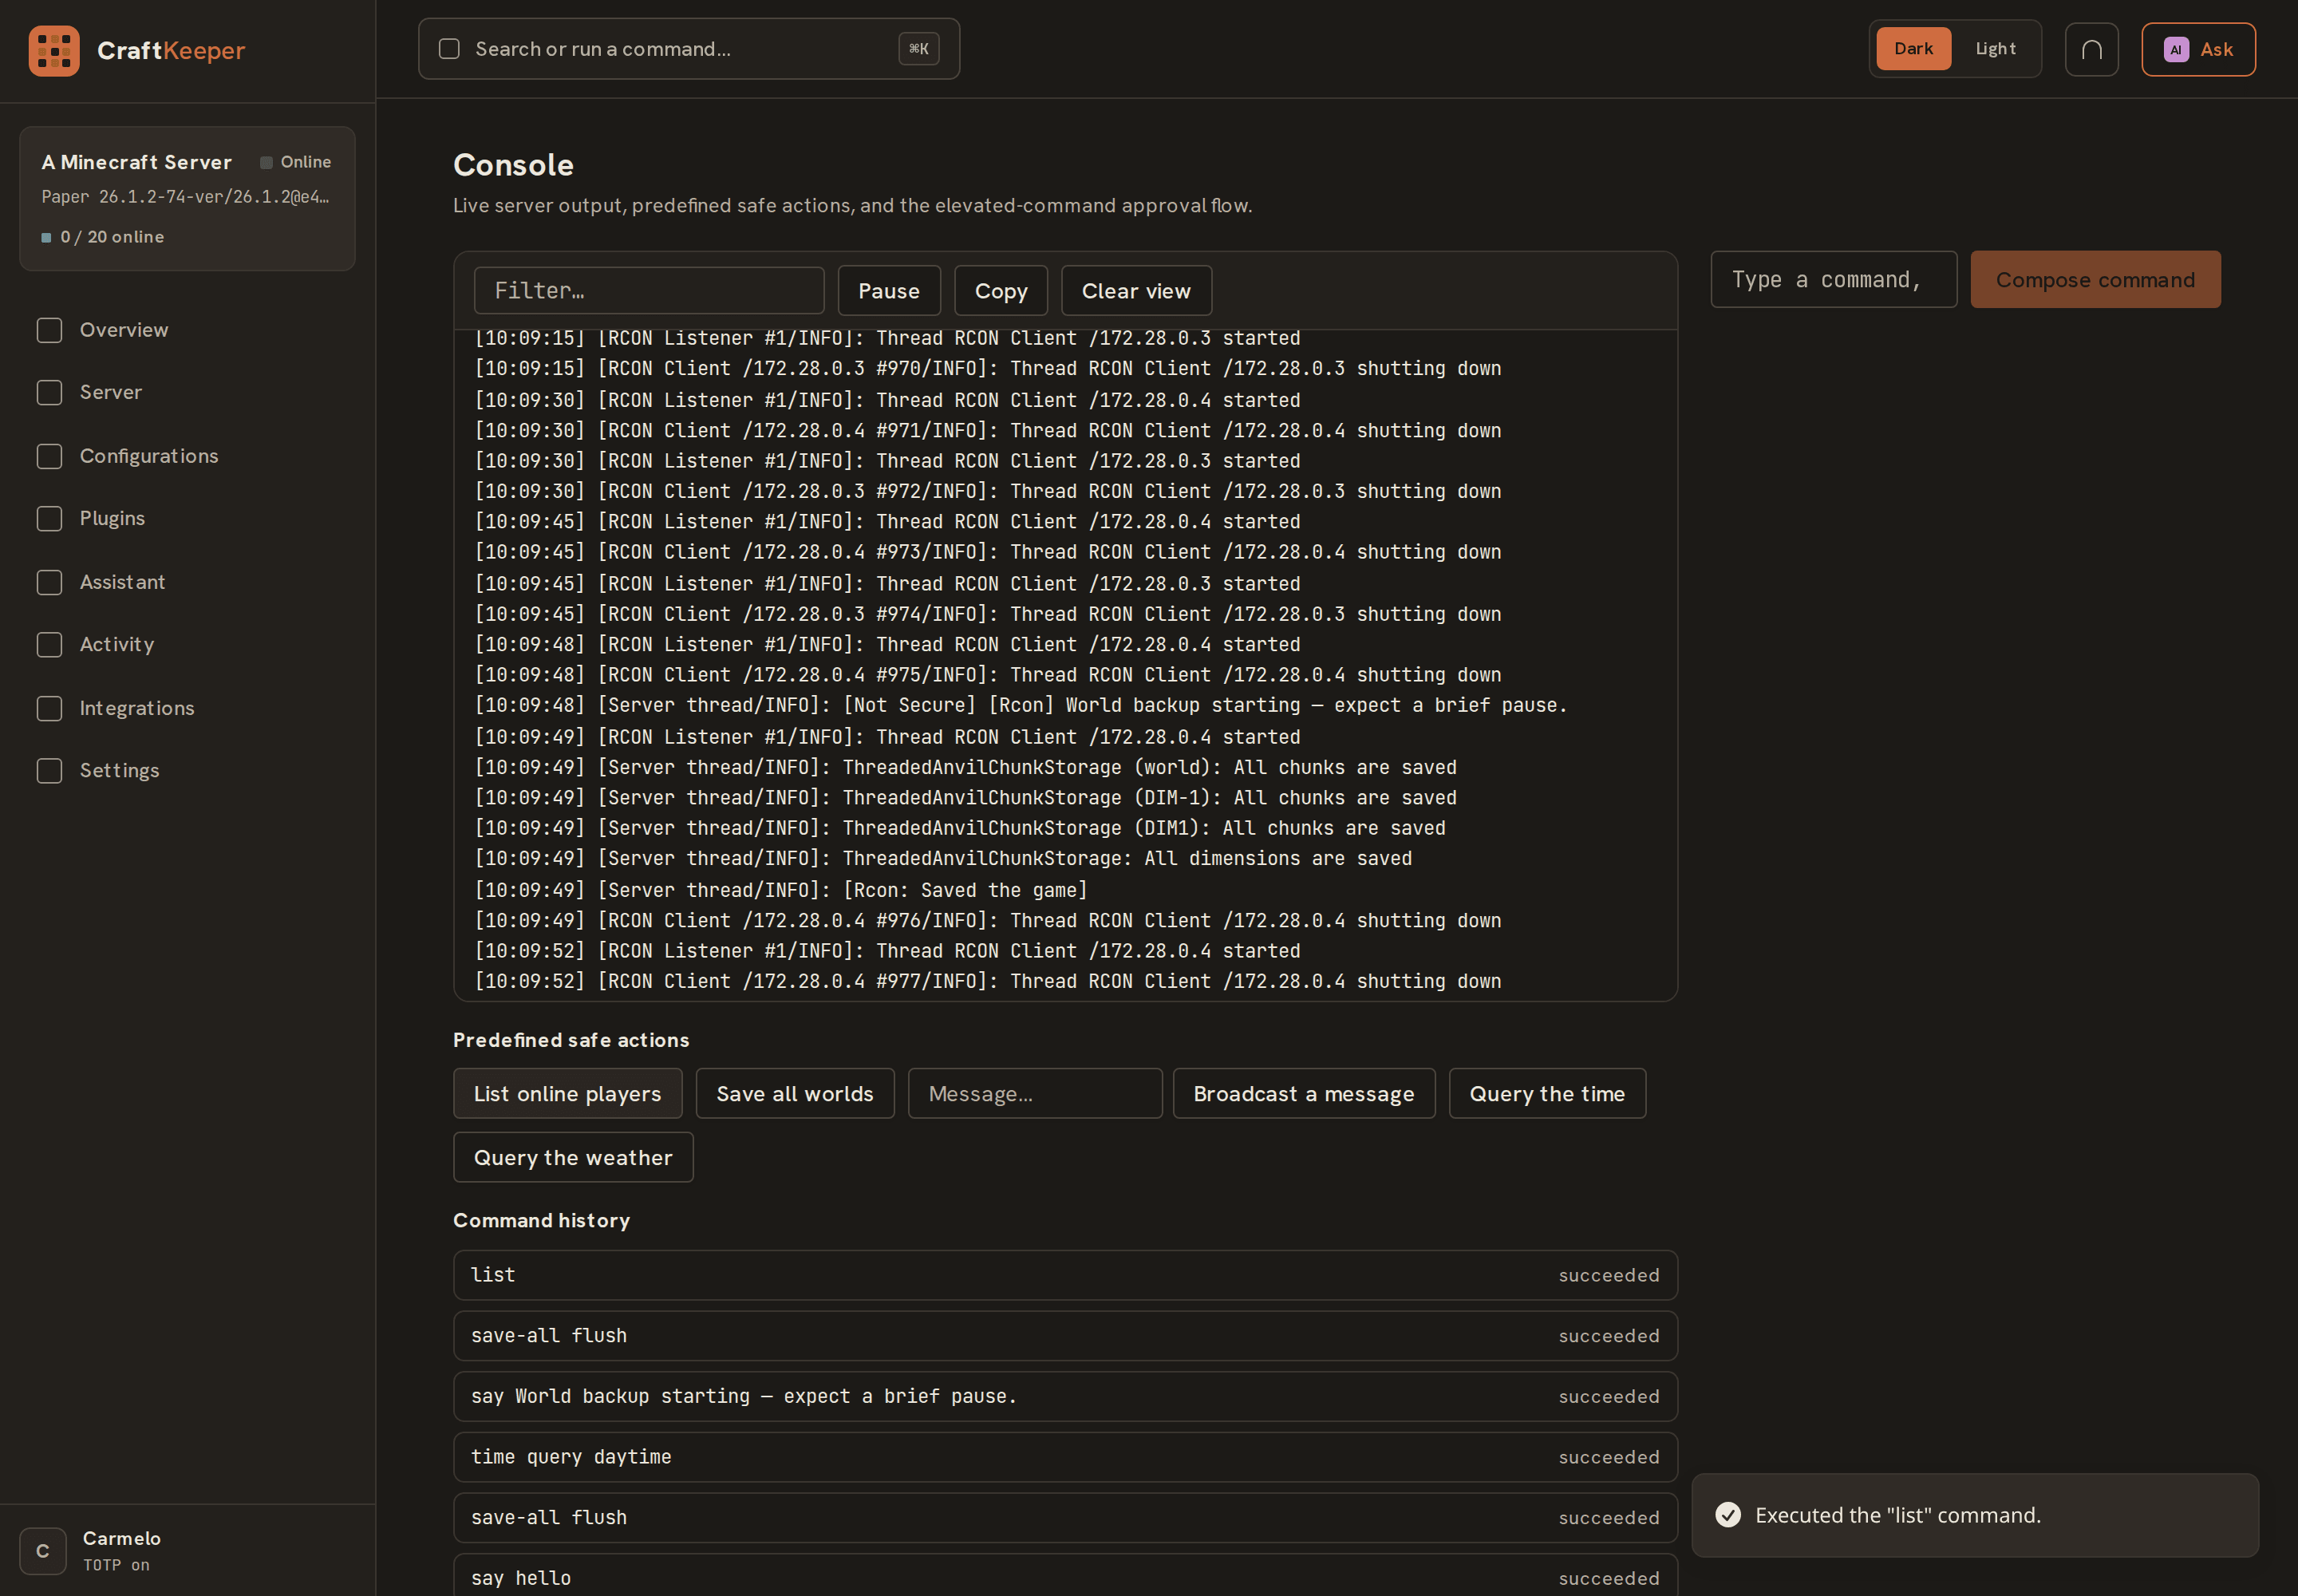The image size is (2298, 1596).
Task: Click the Paper version text
Action: pos(185,197)
